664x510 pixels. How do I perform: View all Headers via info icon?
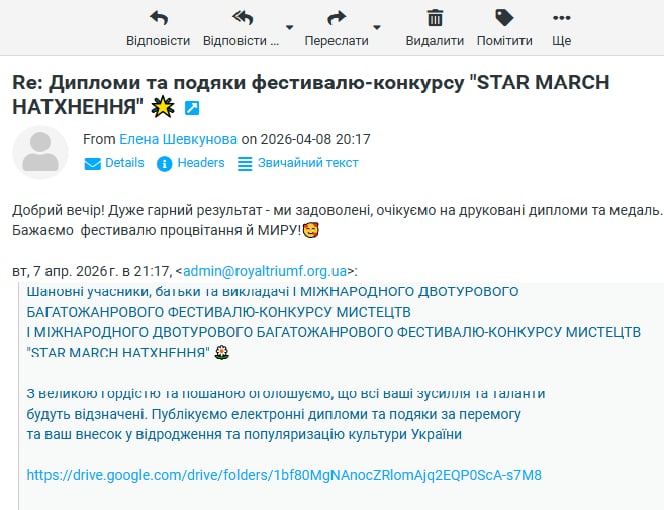[191, 163]
